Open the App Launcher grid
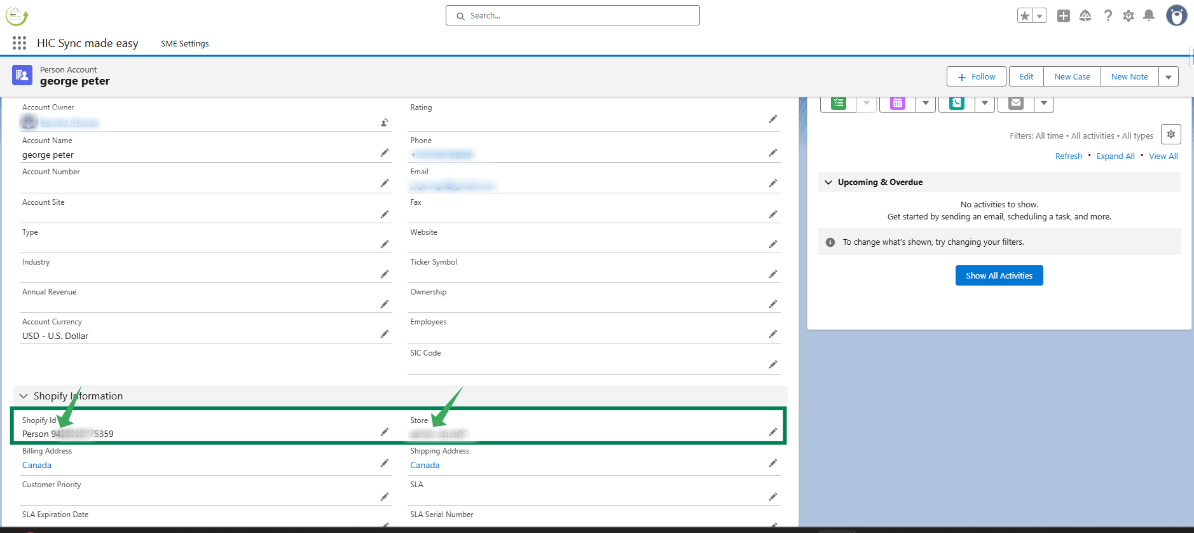1194x533 pixels. (x=19, y=43)
